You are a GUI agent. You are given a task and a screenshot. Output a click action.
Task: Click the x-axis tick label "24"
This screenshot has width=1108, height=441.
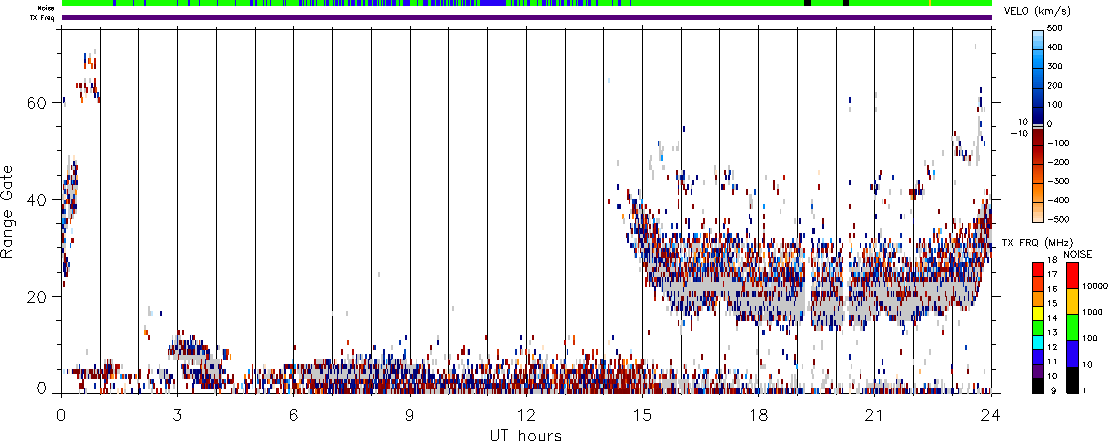[990, 414]
